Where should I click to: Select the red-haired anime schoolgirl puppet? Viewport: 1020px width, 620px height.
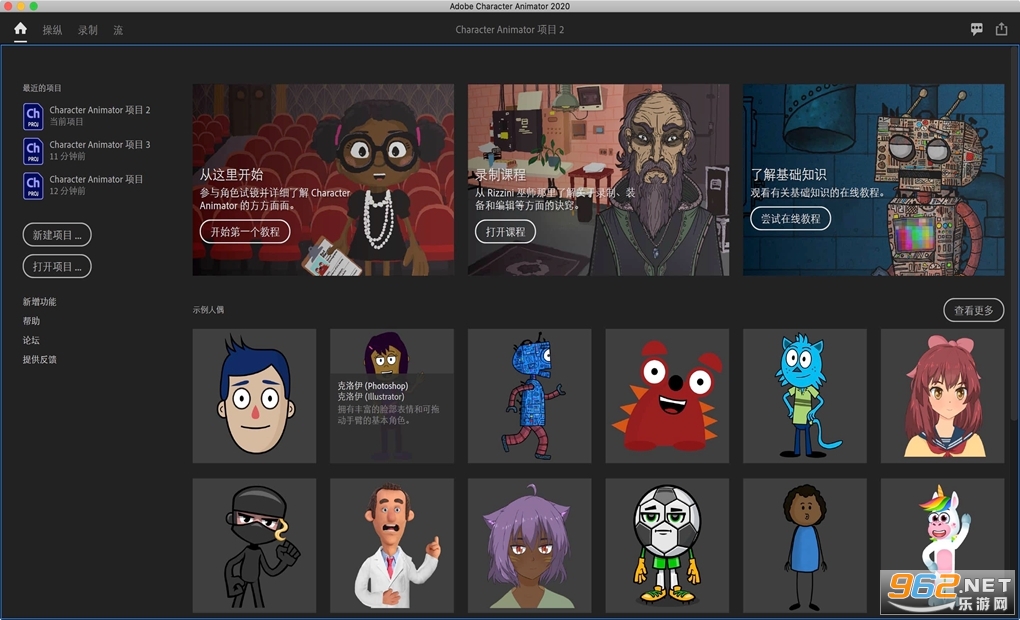tap(942, 396)
